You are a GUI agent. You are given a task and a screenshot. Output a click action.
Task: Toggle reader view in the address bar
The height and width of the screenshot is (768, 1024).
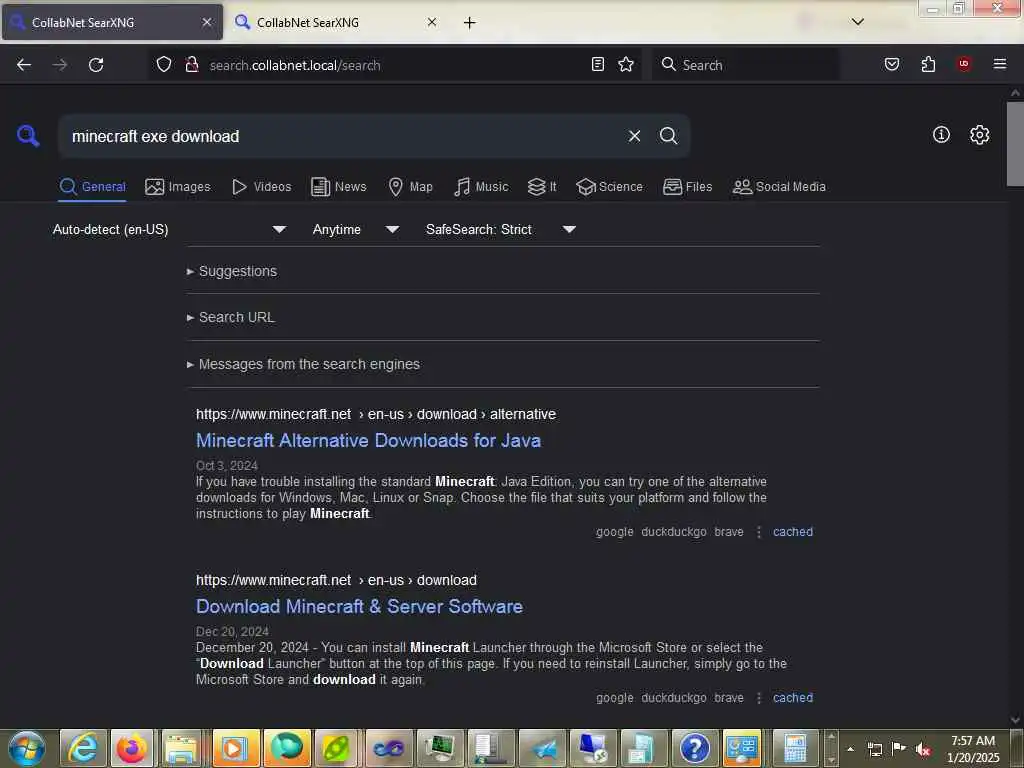click(598, 64)
